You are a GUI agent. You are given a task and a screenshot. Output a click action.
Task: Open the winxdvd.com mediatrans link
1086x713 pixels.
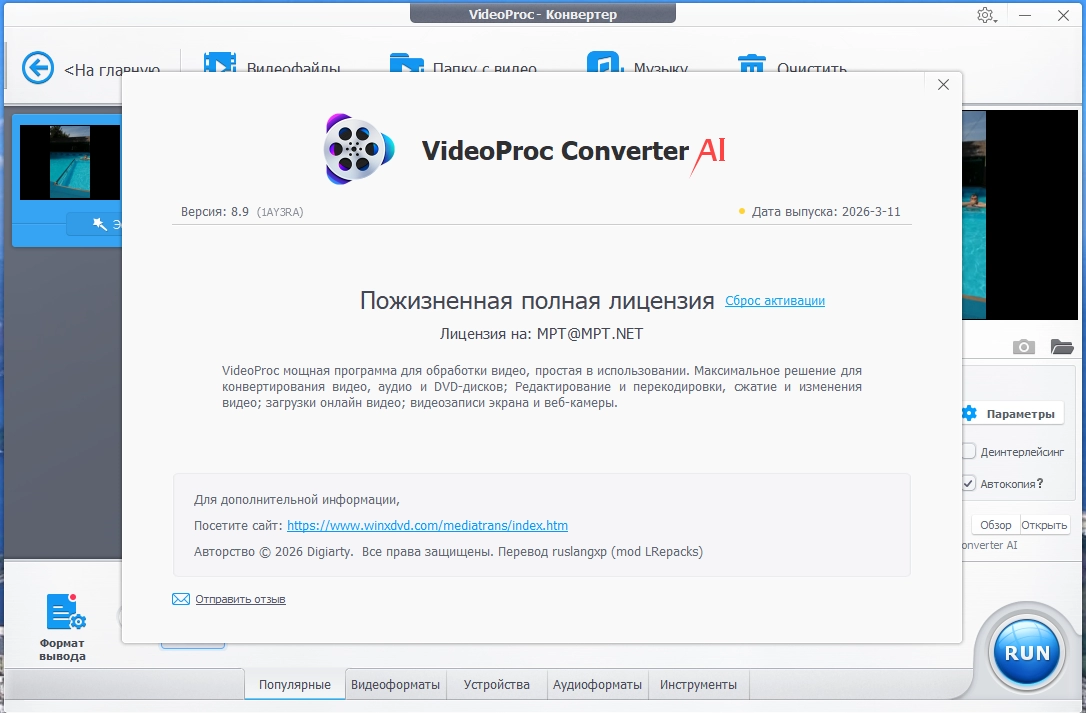point(427,525)
